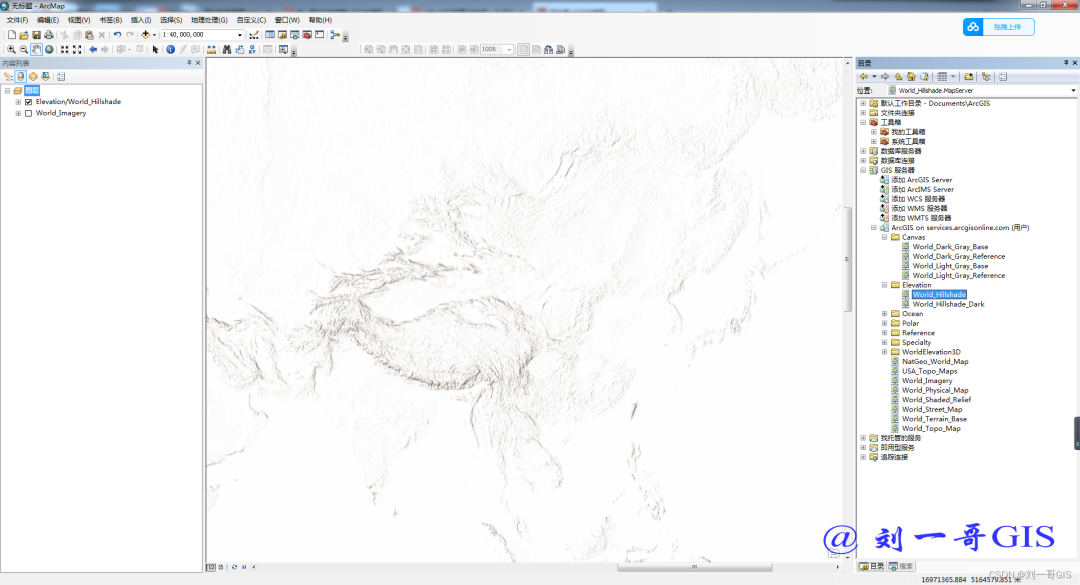Open the ModelBuilder window icon
The image size is (1080, 585).
coord(335,34)
